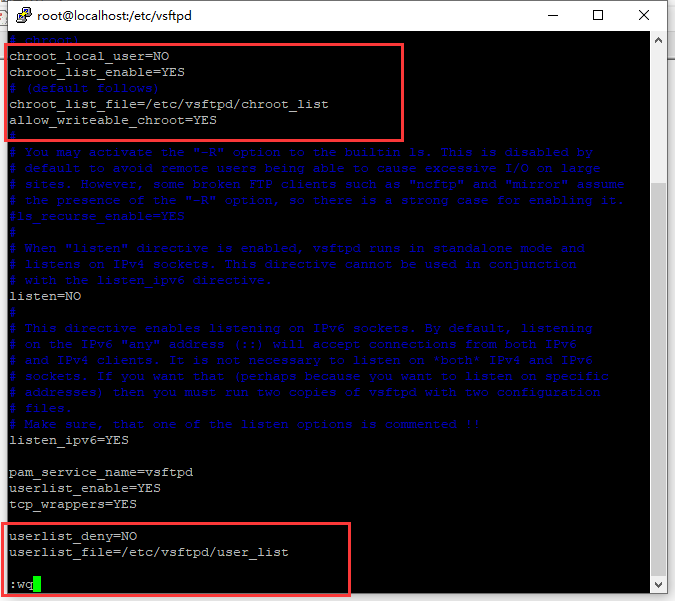Click the userlist_file=/etc/vsftpd/user_list line

(149, 552)
